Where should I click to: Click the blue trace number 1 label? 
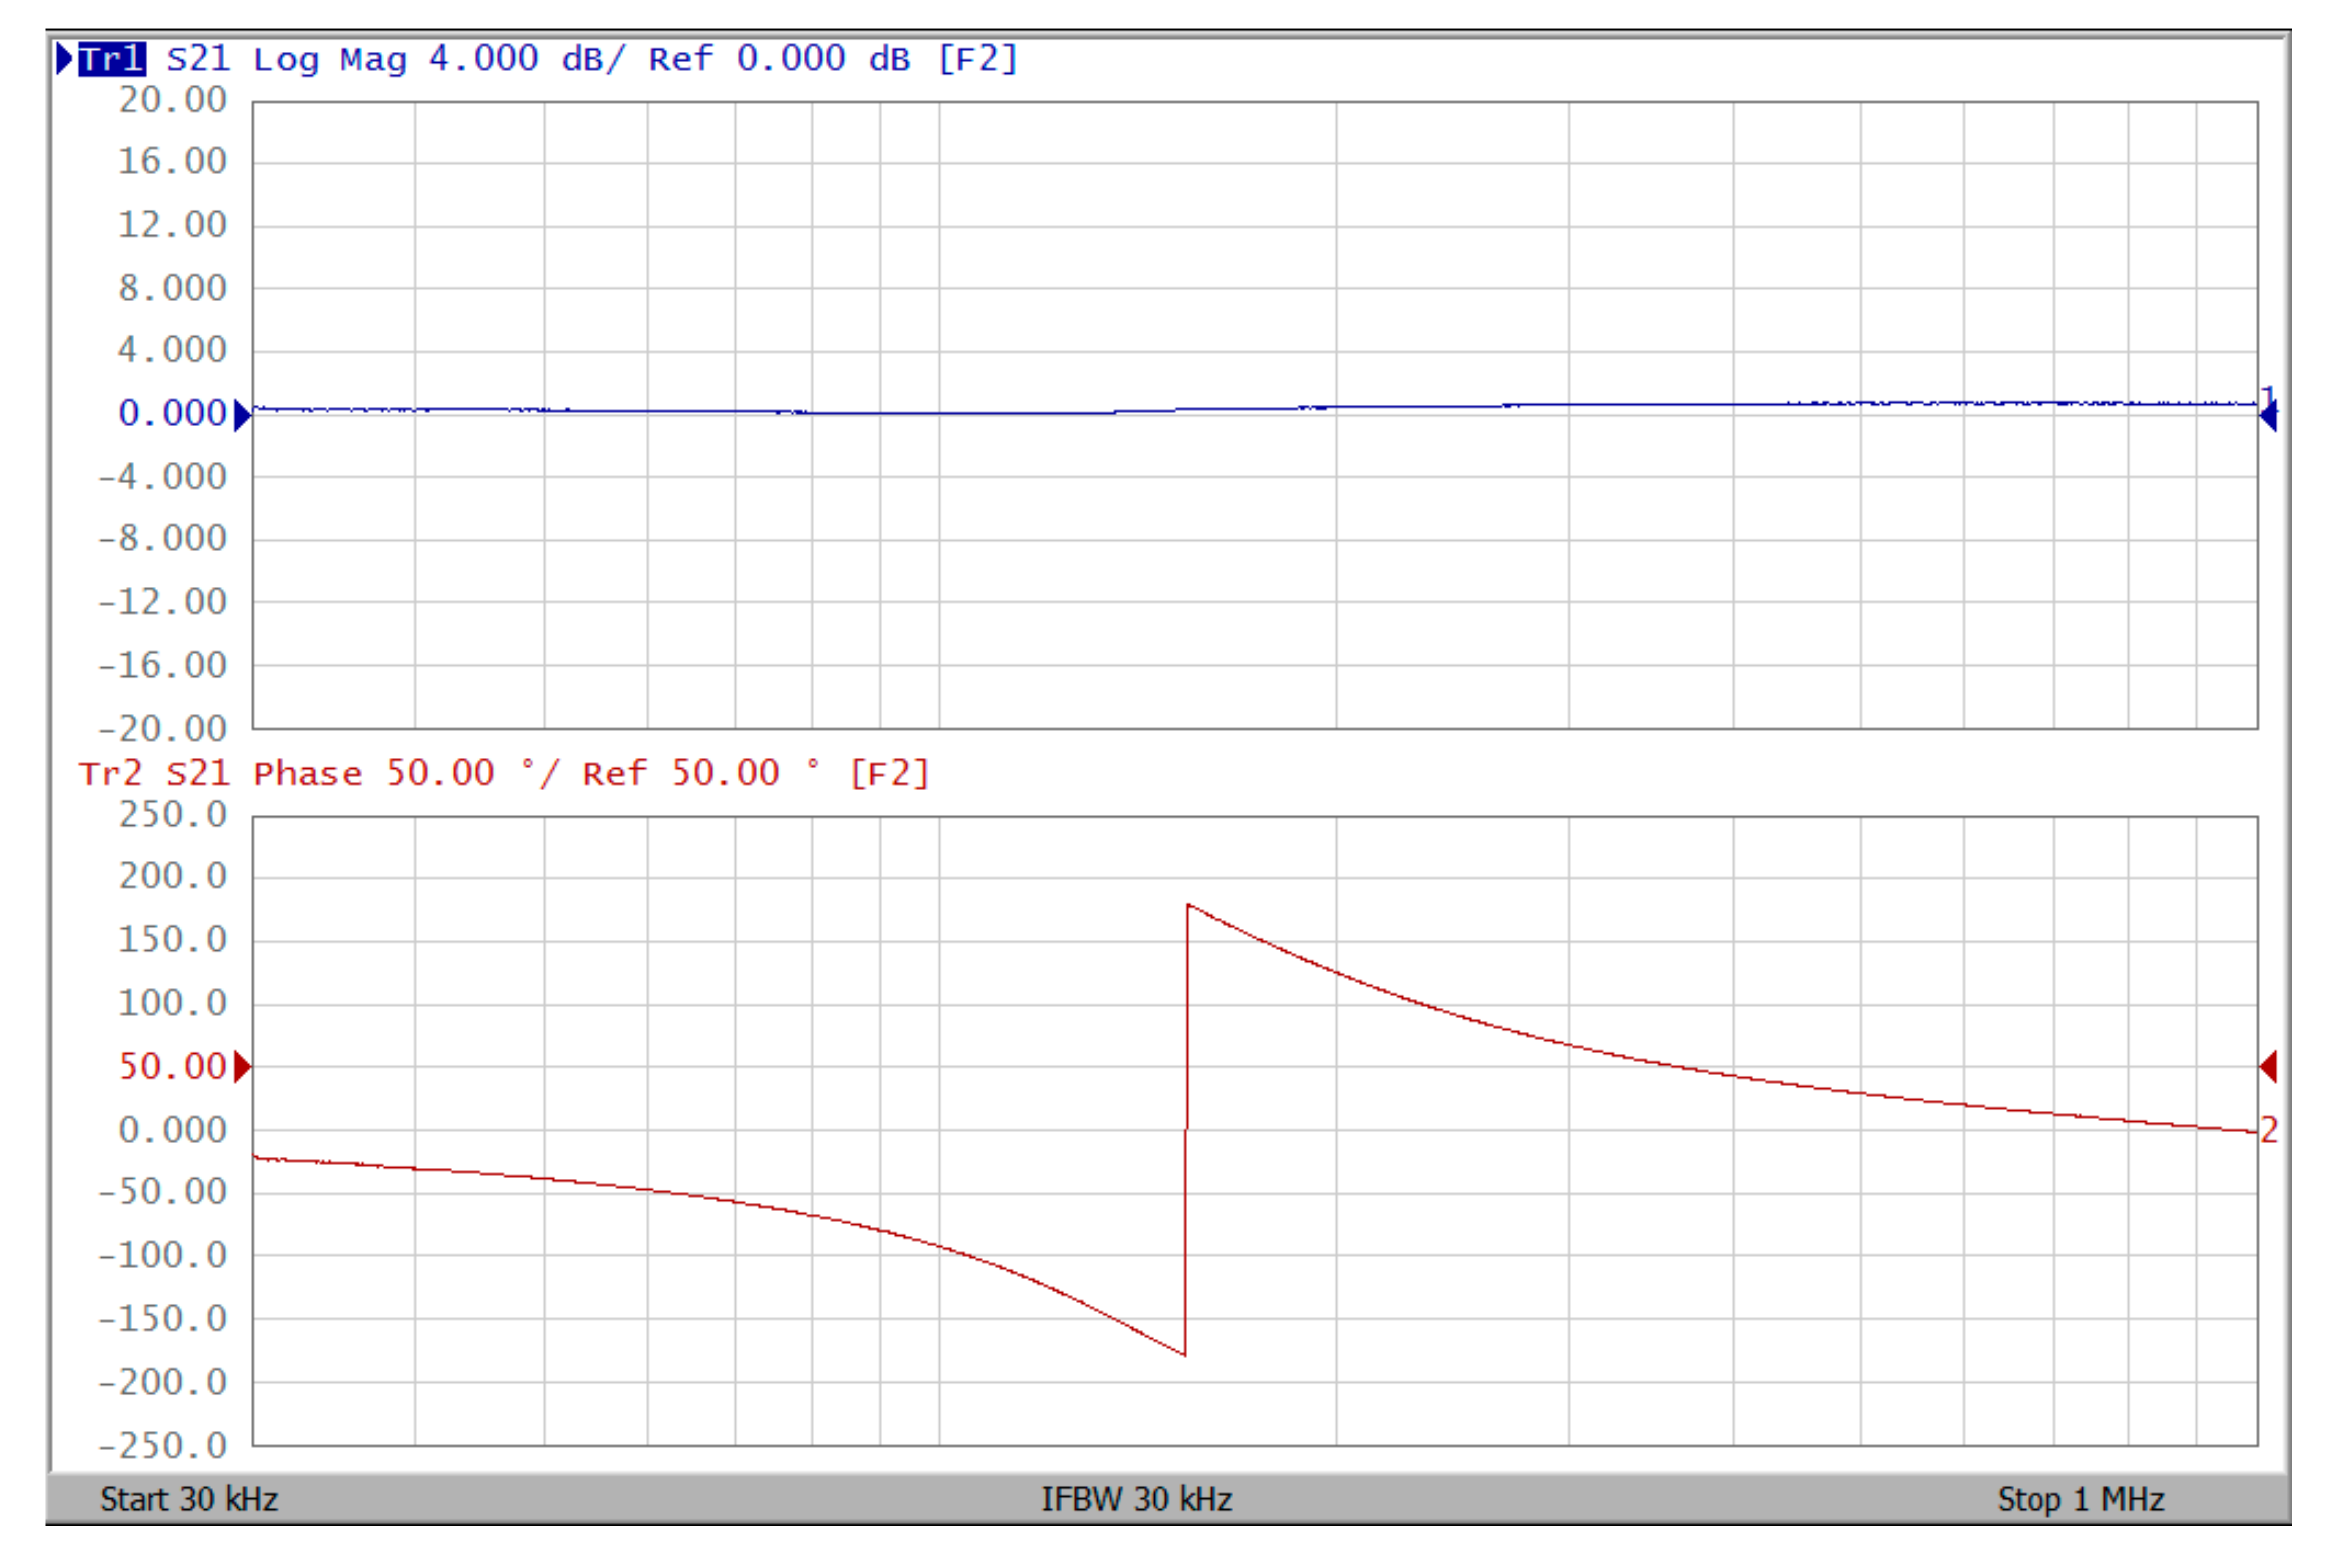[x=2268, y=396]
